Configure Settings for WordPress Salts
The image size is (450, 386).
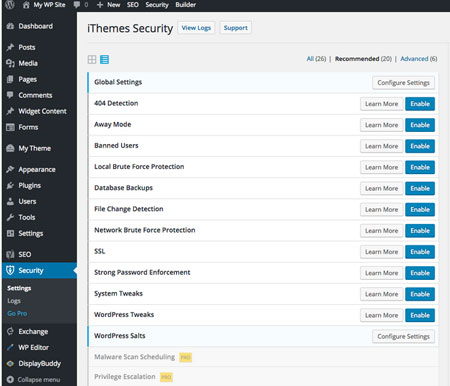coord(403,336)
